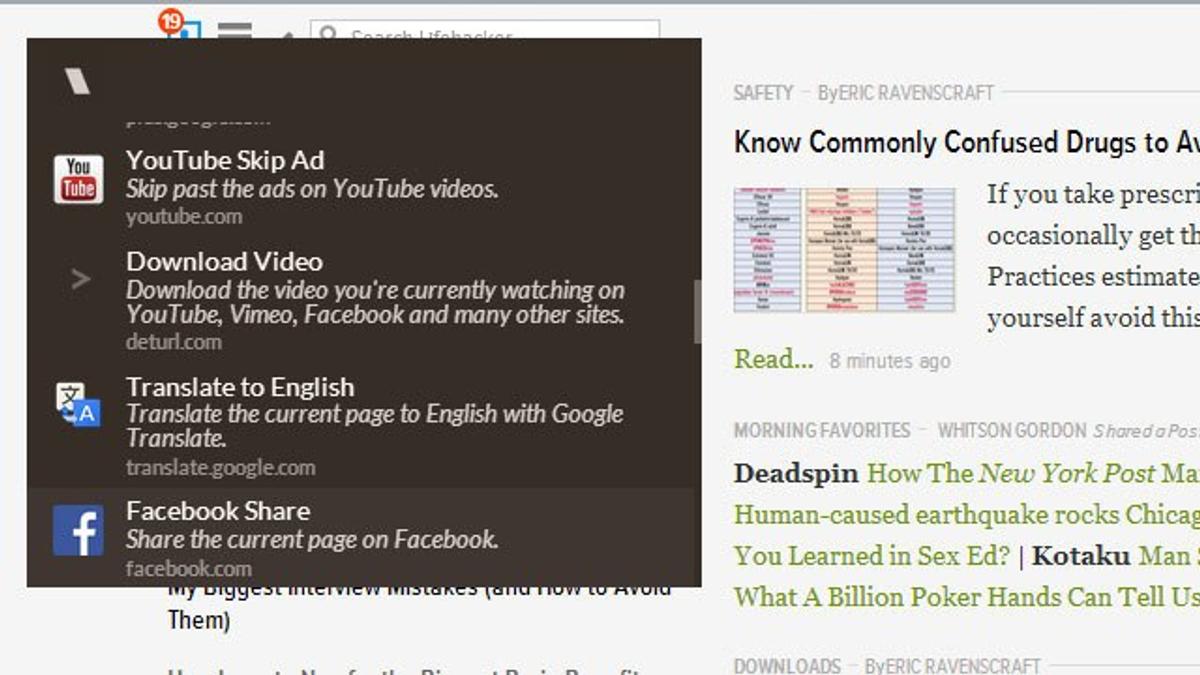The height and width of the screenshot is (675, 1200).
Task: Open the Know Commonly Confused Drugs headline
Action: [x=967, y=142]
